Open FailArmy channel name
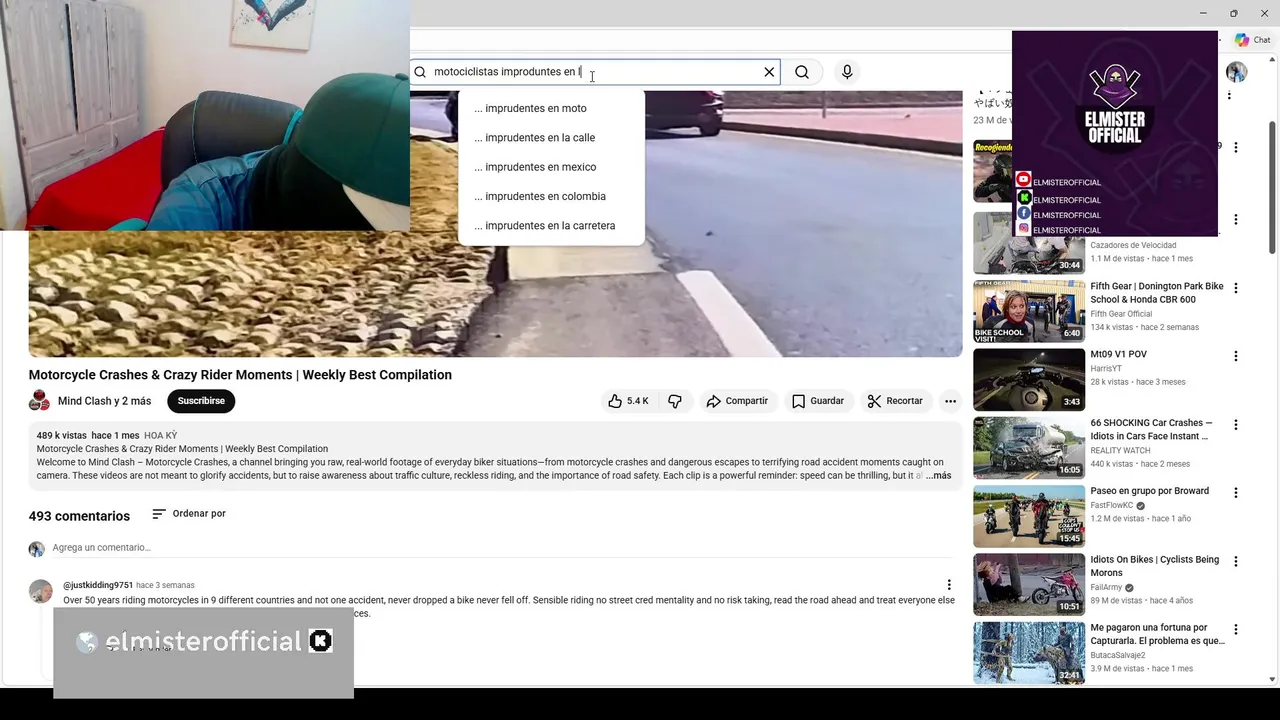This screenshot has width=1280, height=720. click(1106, 588)
